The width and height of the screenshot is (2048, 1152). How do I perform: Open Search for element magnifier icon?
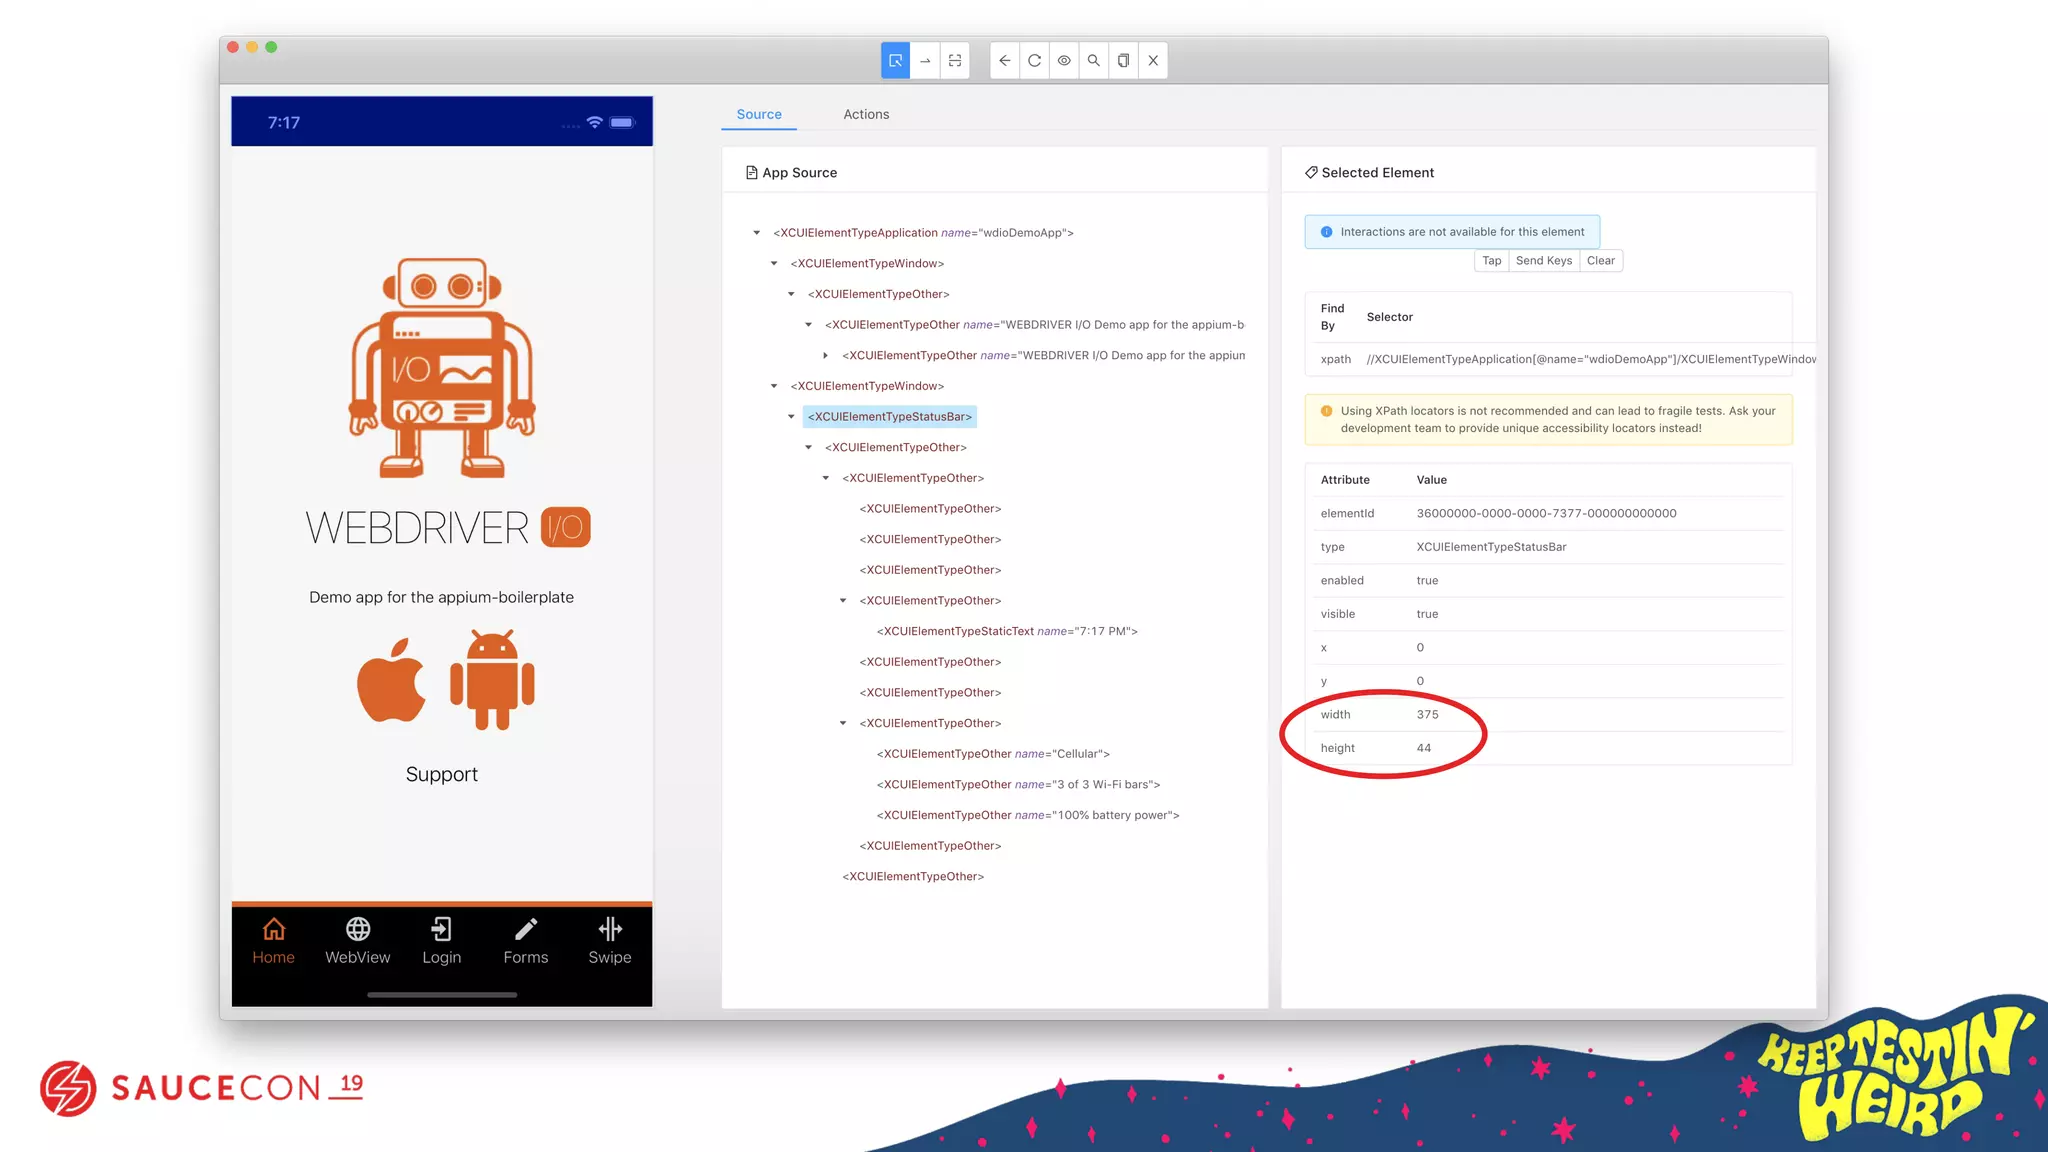point(1094,60)
